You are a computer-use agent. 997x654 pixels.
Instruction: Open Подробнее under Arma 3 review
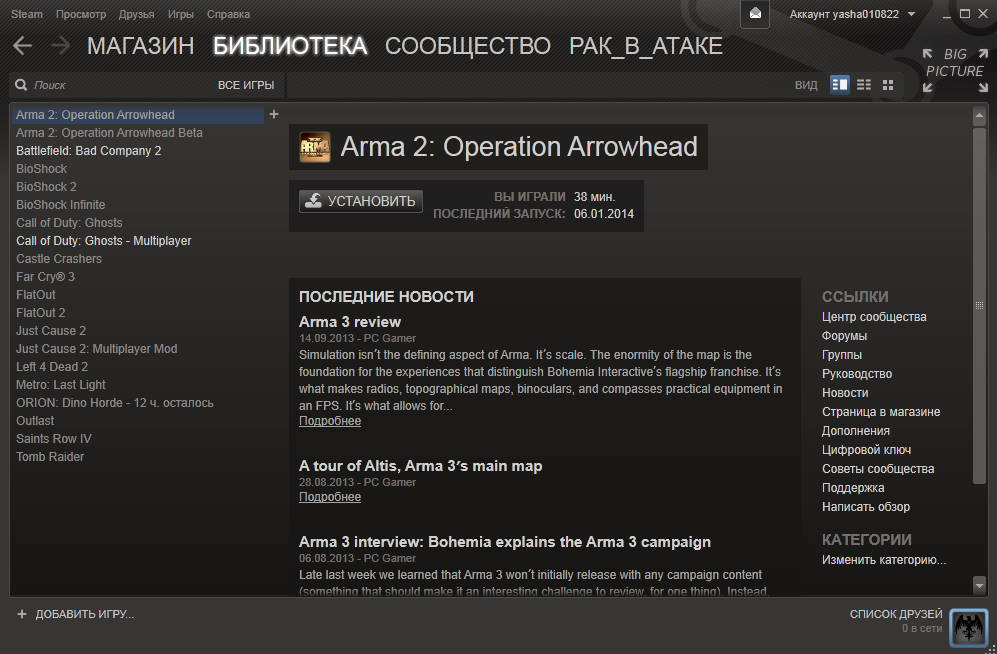click(330, 421)
